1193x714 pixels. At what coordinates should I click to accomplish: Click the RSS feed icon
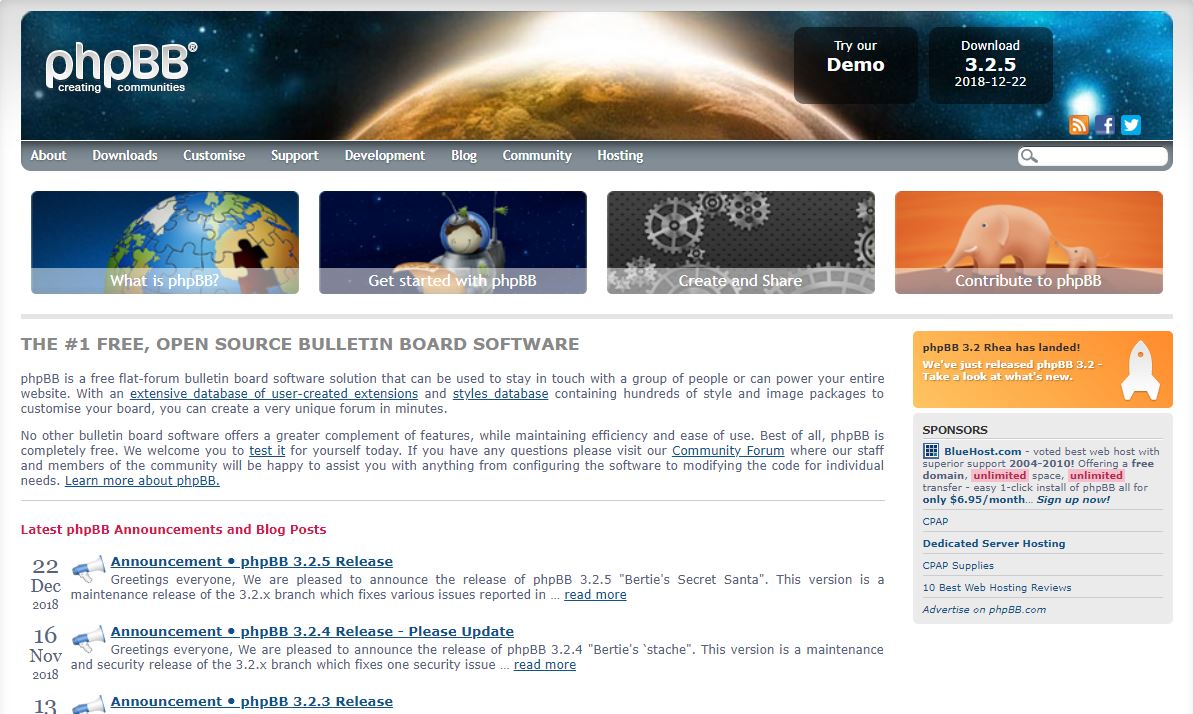(1079, 125)
